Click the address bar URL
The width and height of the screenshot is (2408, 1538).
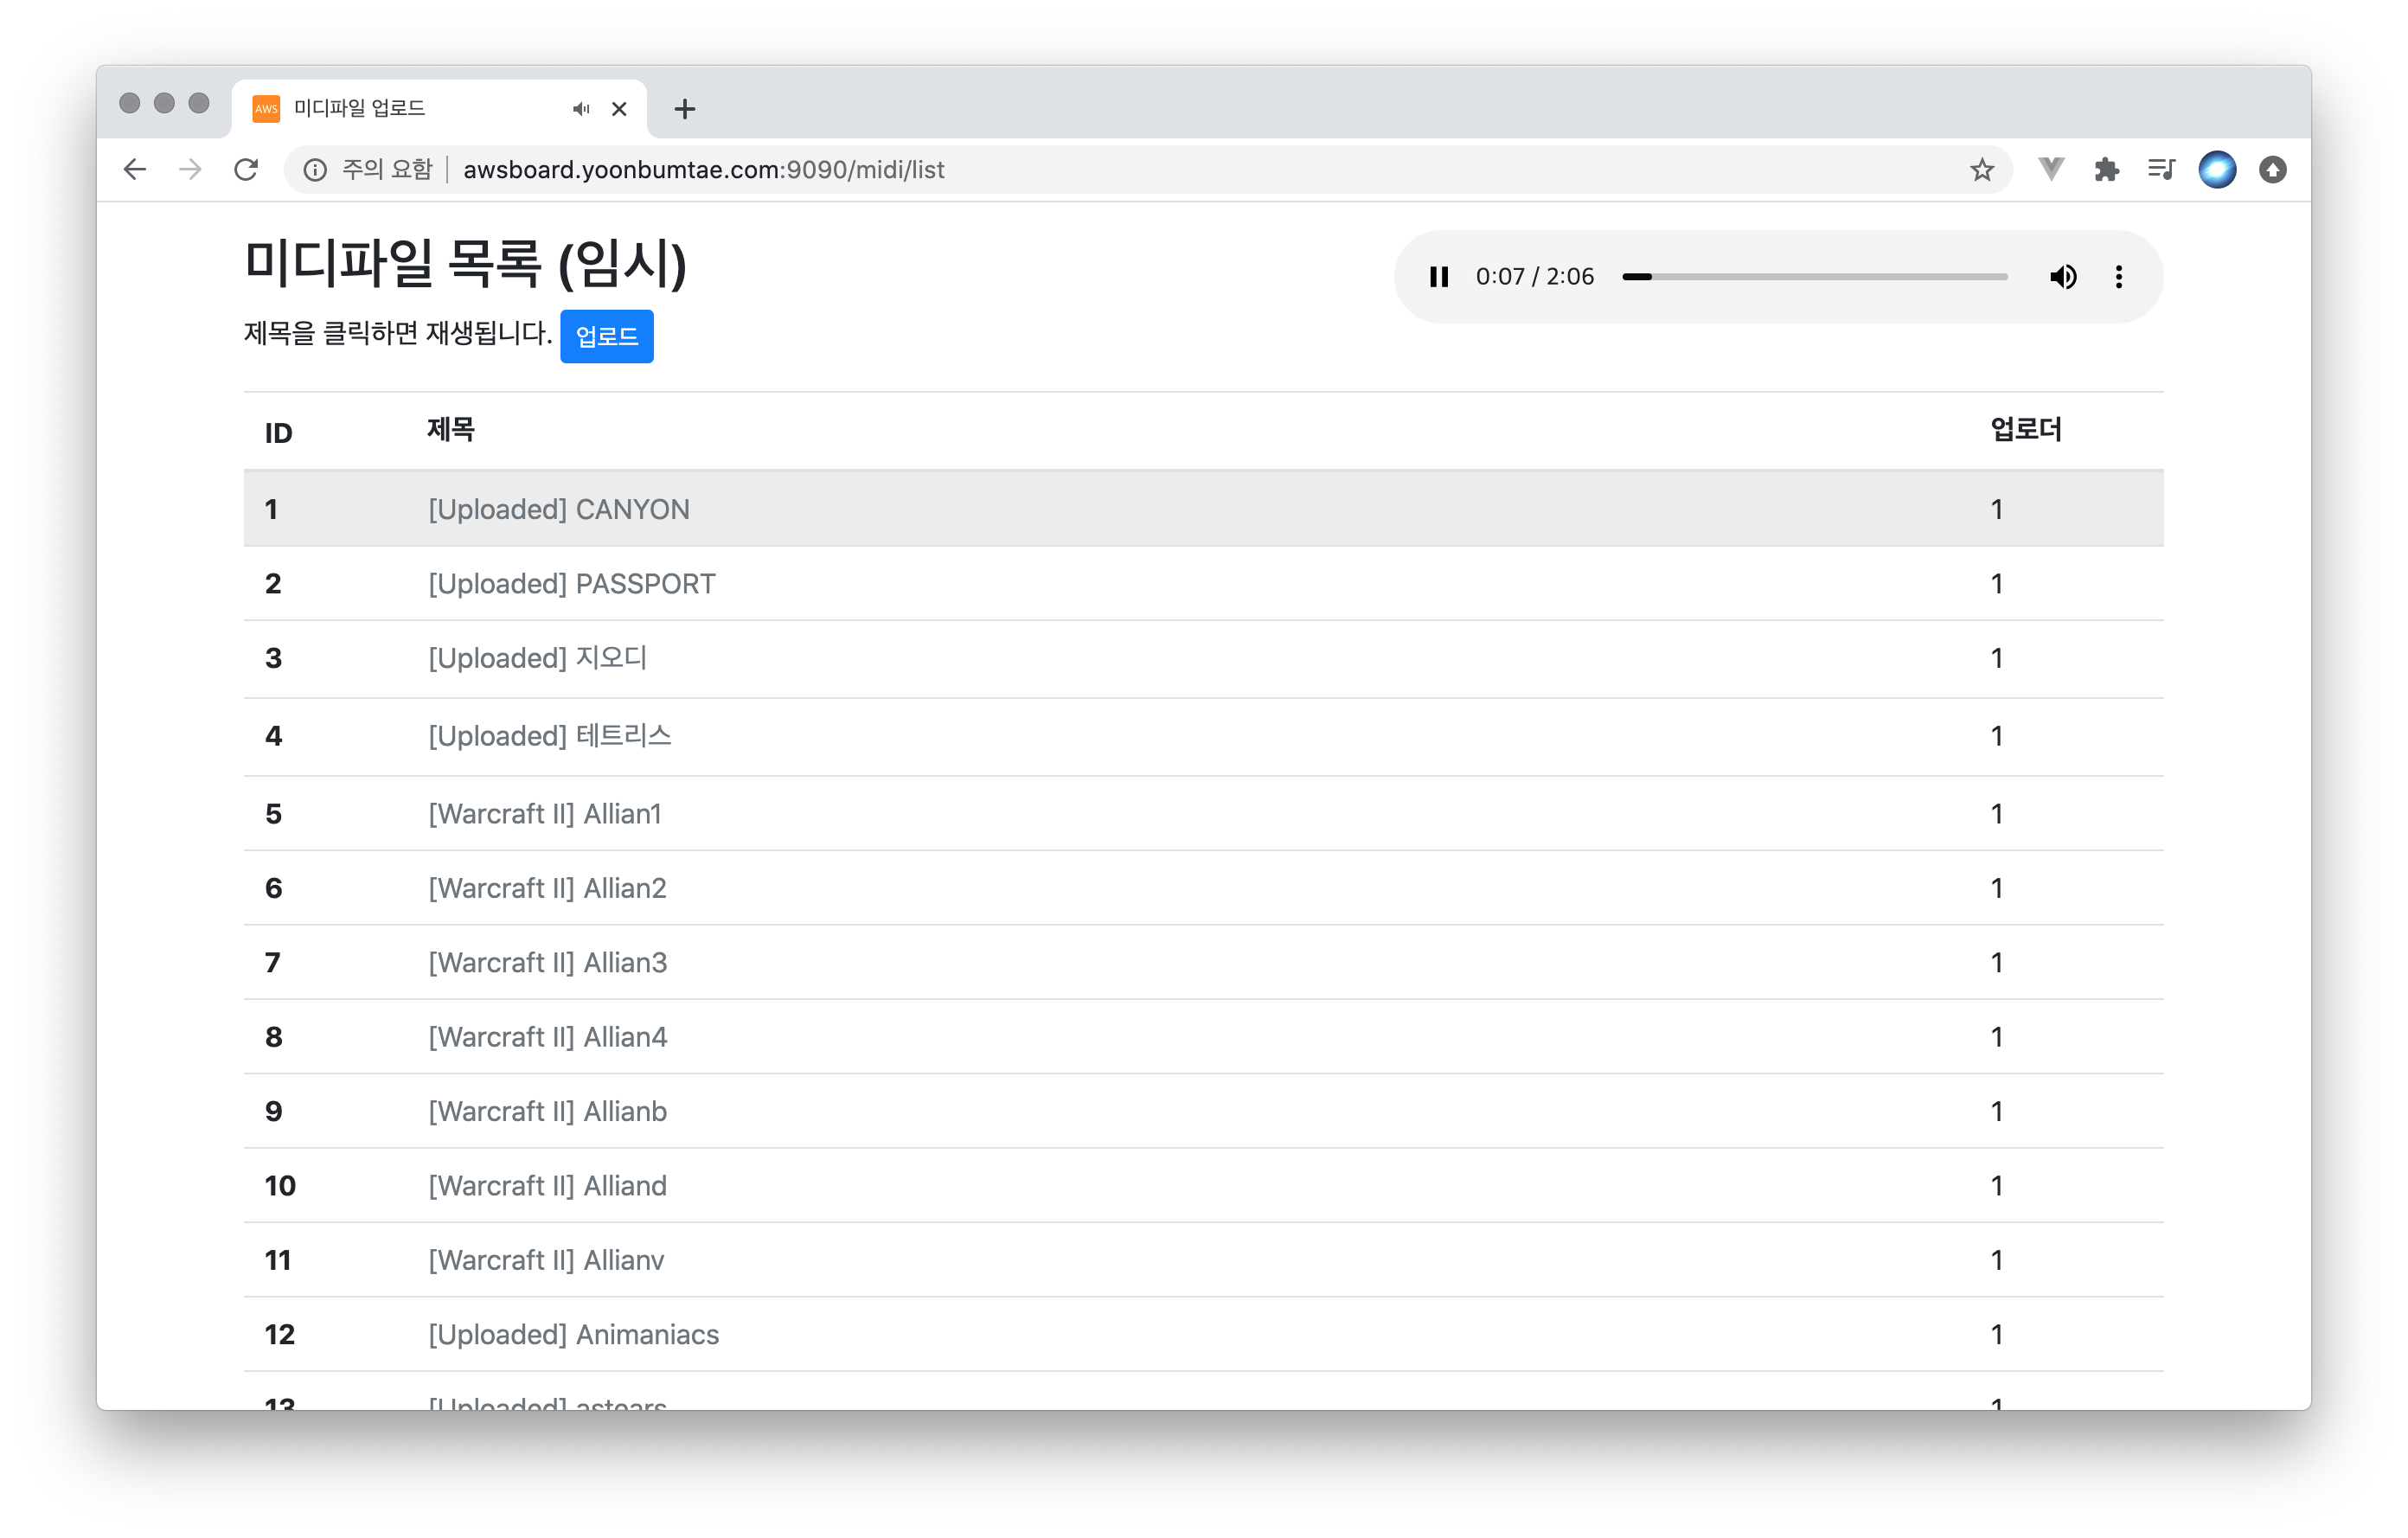point(703,170)
